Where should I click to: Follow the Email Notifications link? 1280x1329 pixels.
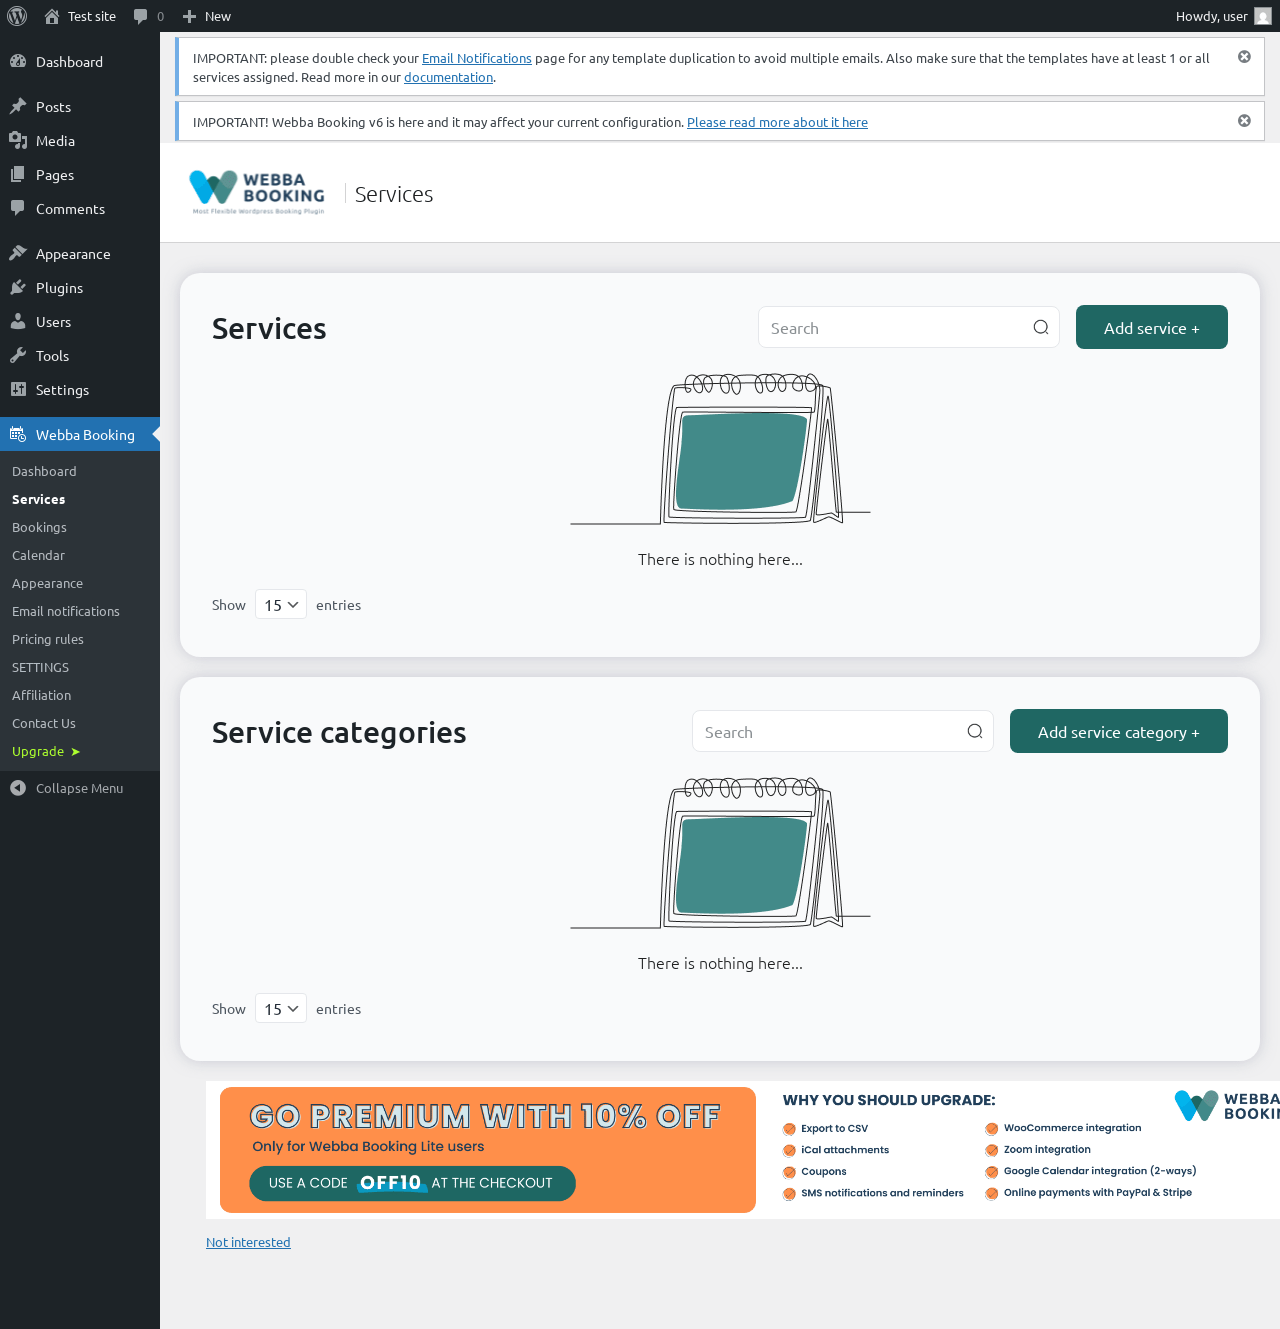[x=477, y=58]
